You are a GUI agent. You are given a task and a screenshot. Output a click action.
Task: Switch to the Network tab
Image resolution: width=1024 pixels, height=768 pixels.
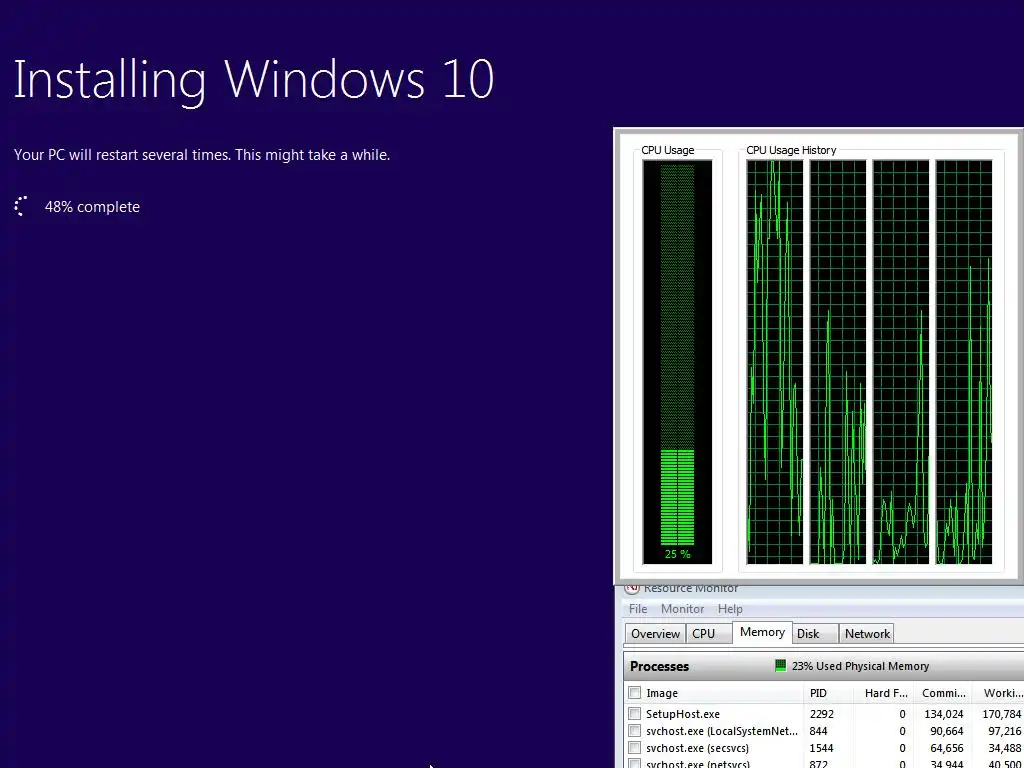coord(867,633)
